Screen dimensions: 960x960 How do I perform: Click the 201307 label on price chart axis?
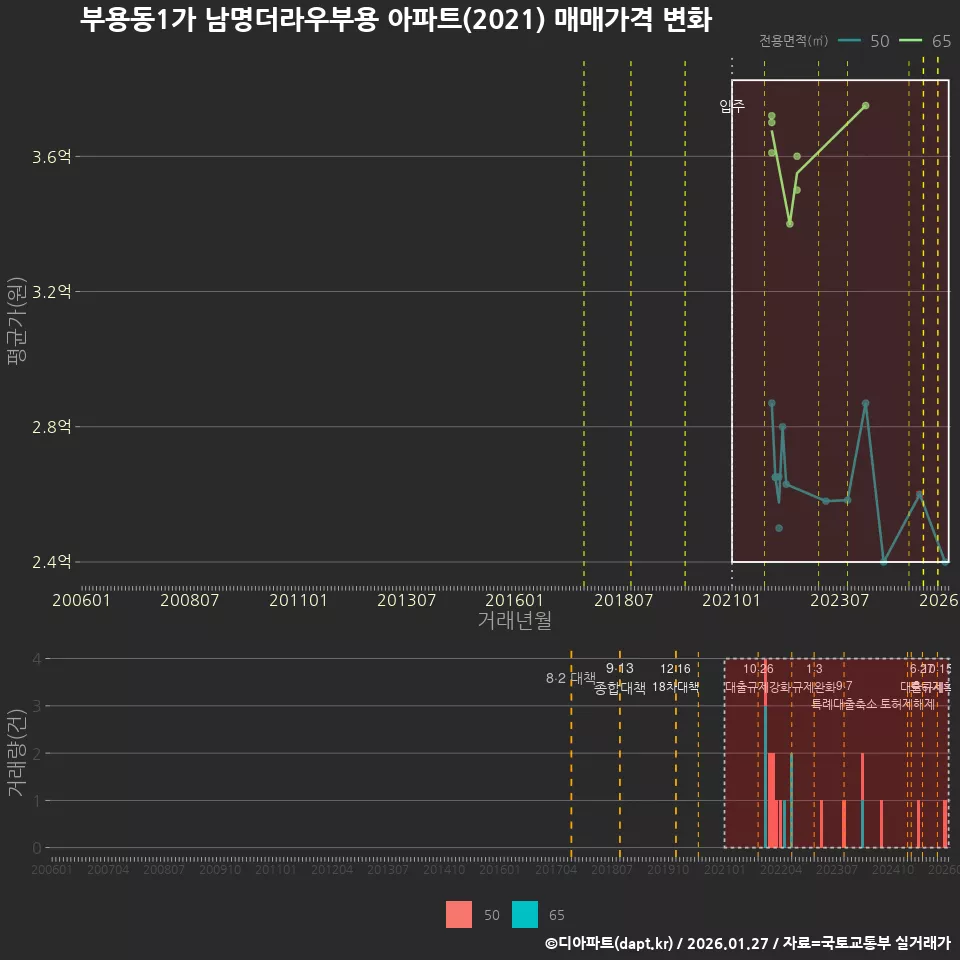[x=407, y=600]
